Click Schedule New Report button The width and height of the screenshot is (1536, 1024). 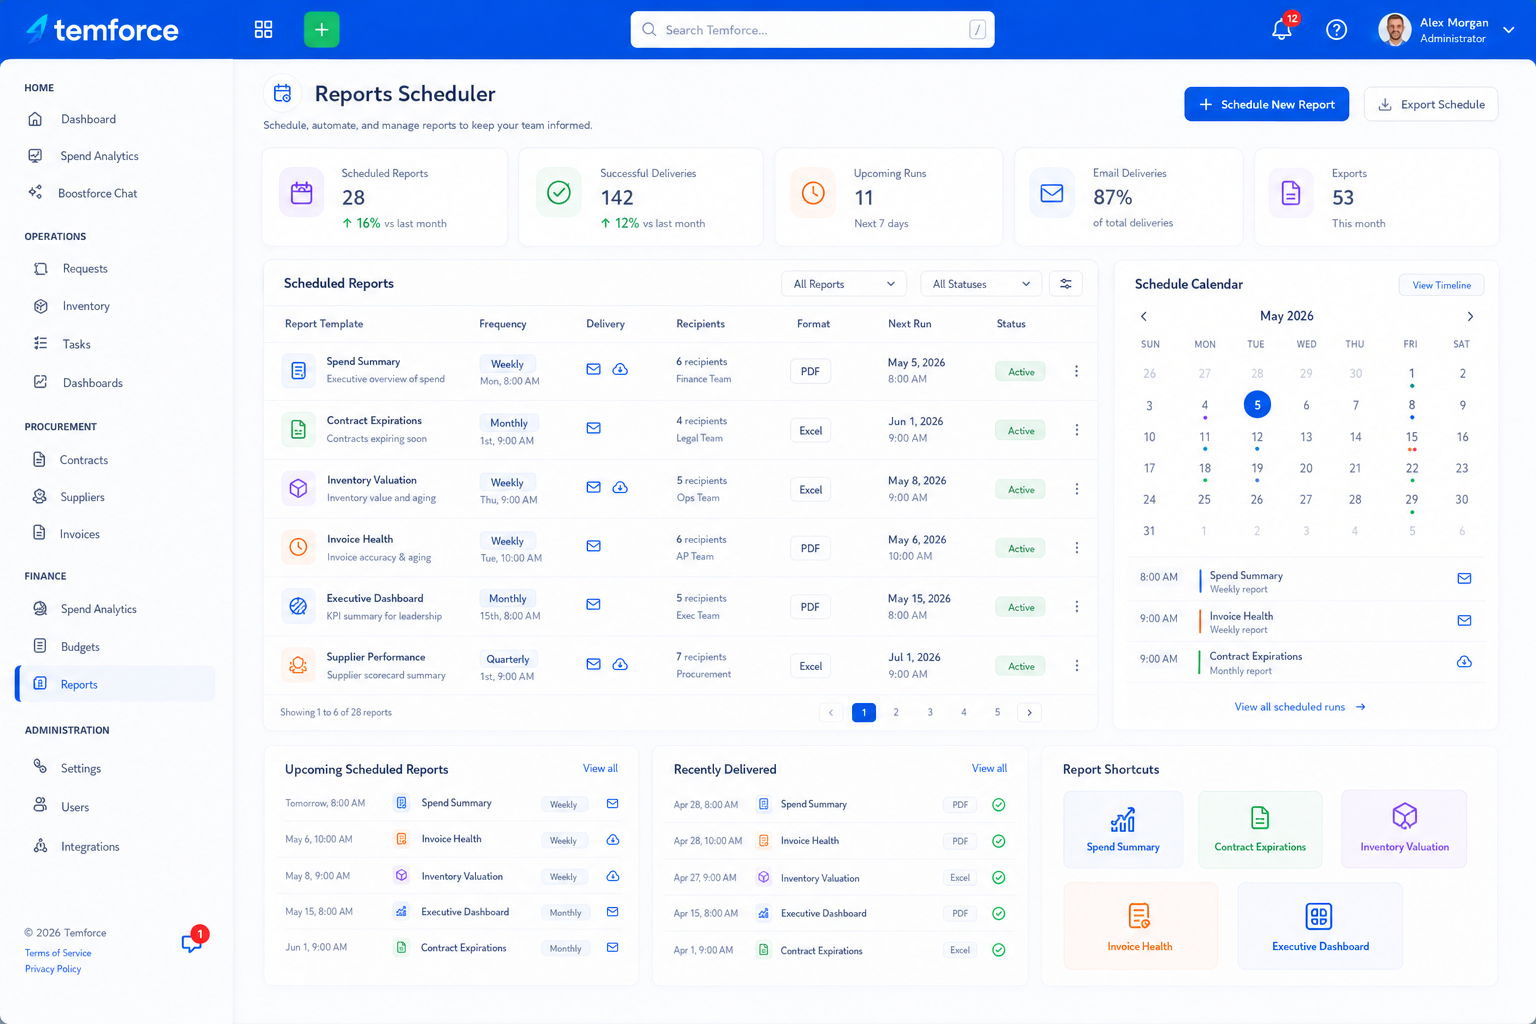click(1266, 104)
